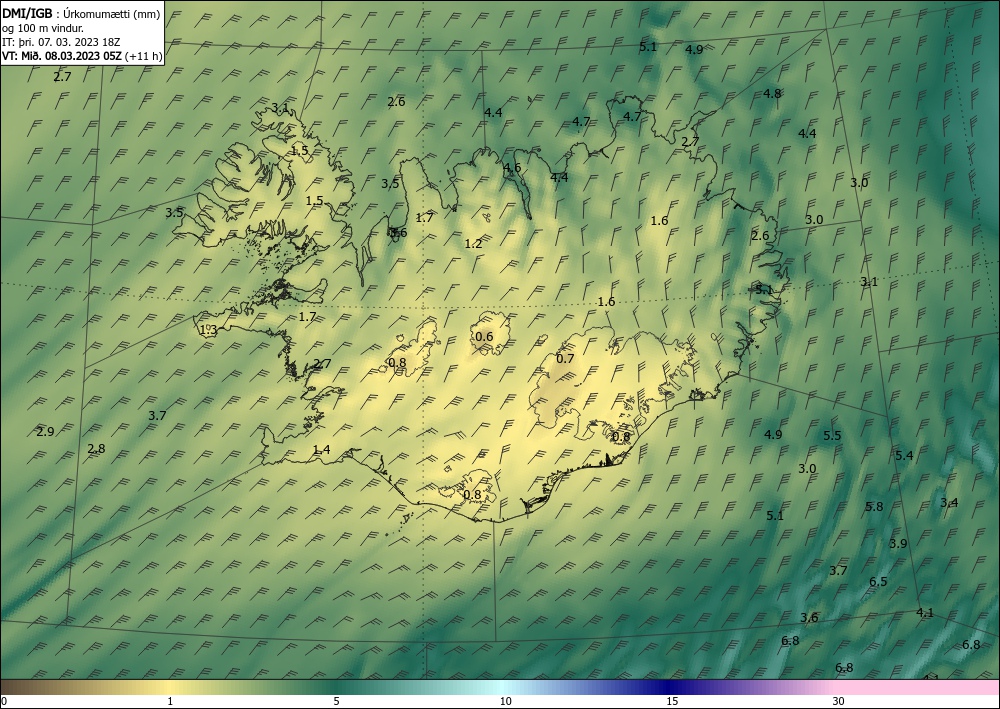
Task: Click the 3.4 value on the map
Action: click(x=949, y=503)
